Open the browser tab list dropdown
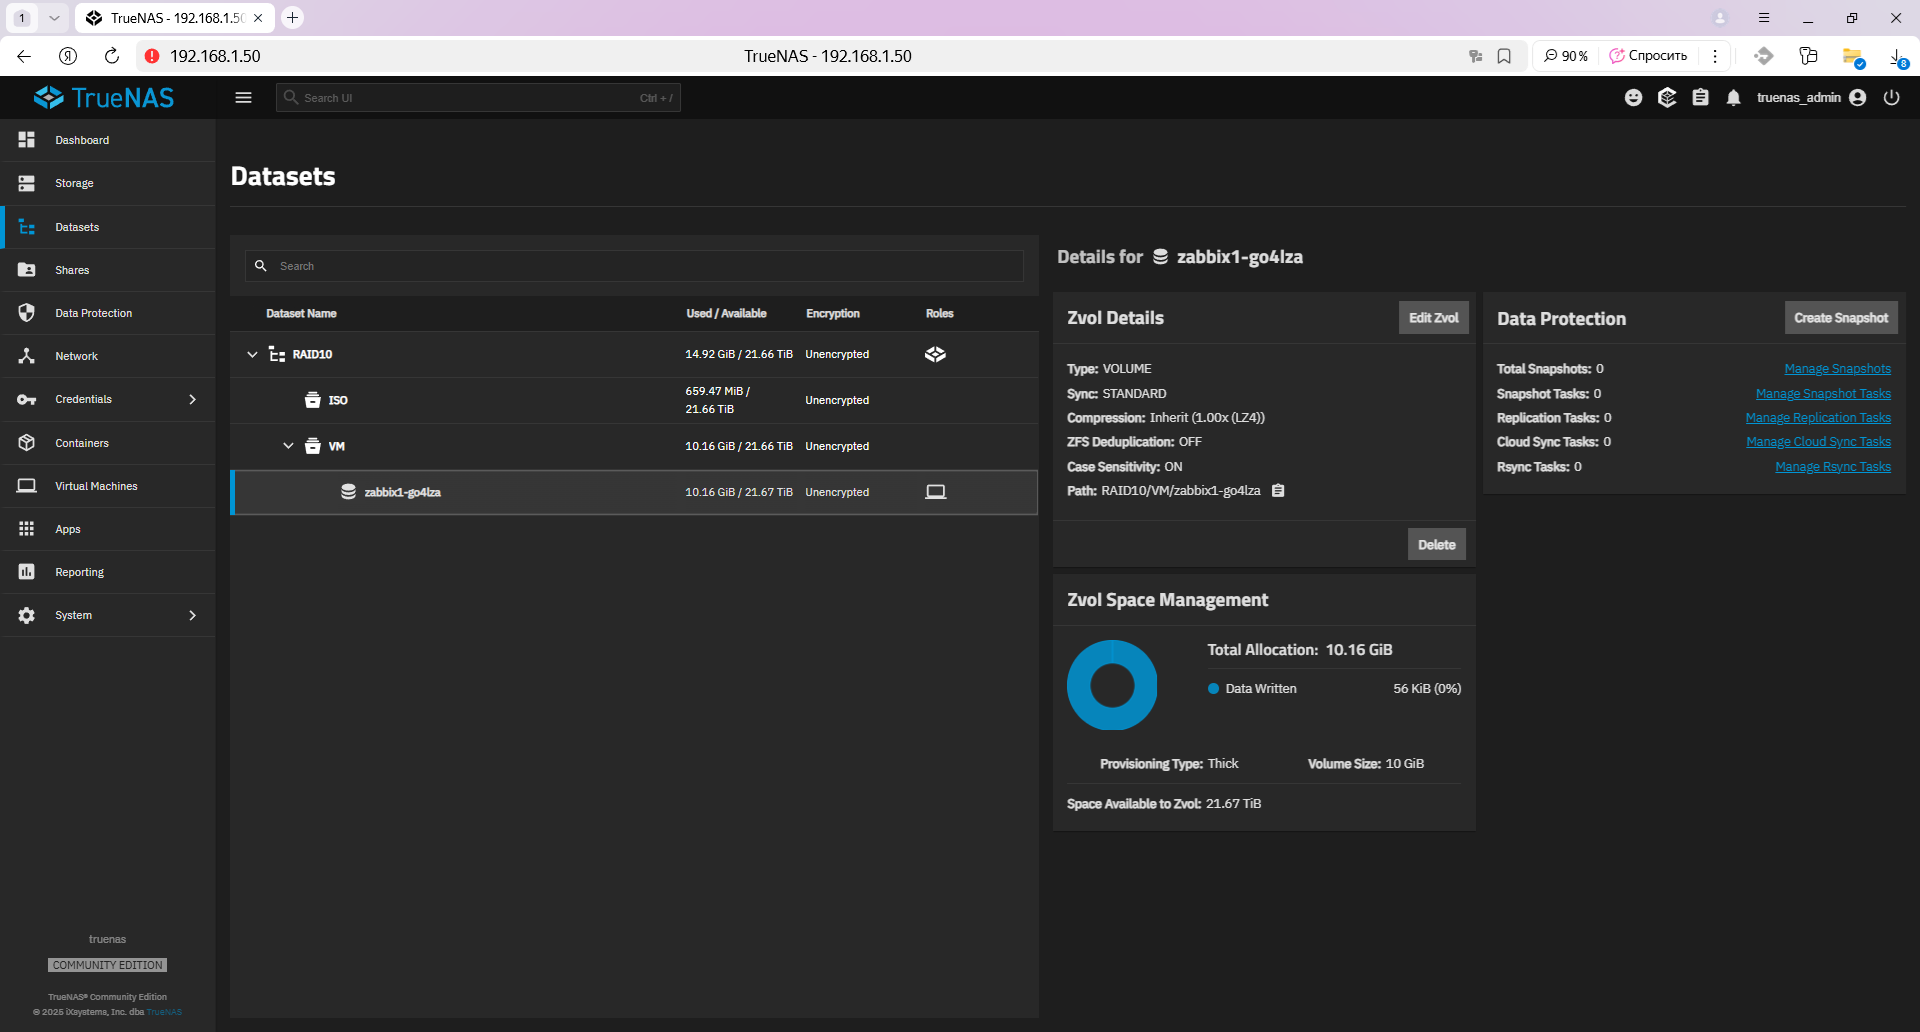Image resolution: width=1920 pixels, height=1032 pixels. (x=54, y=18)
